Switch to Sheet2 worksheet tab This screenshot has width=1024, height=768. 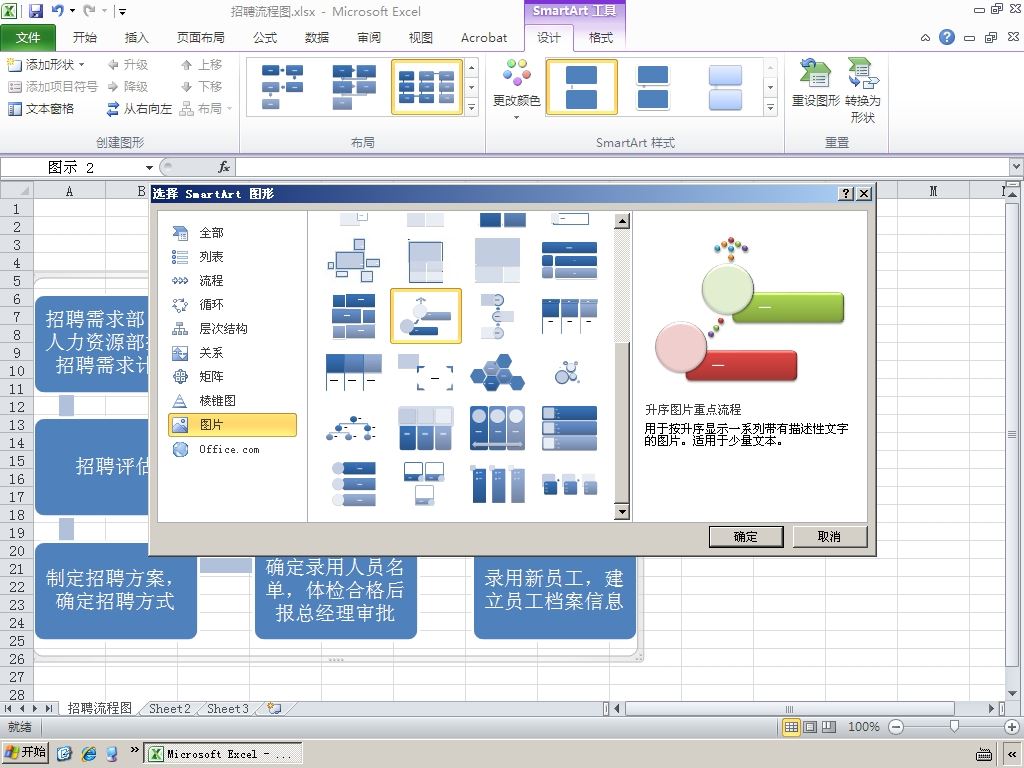coord(169,709)
